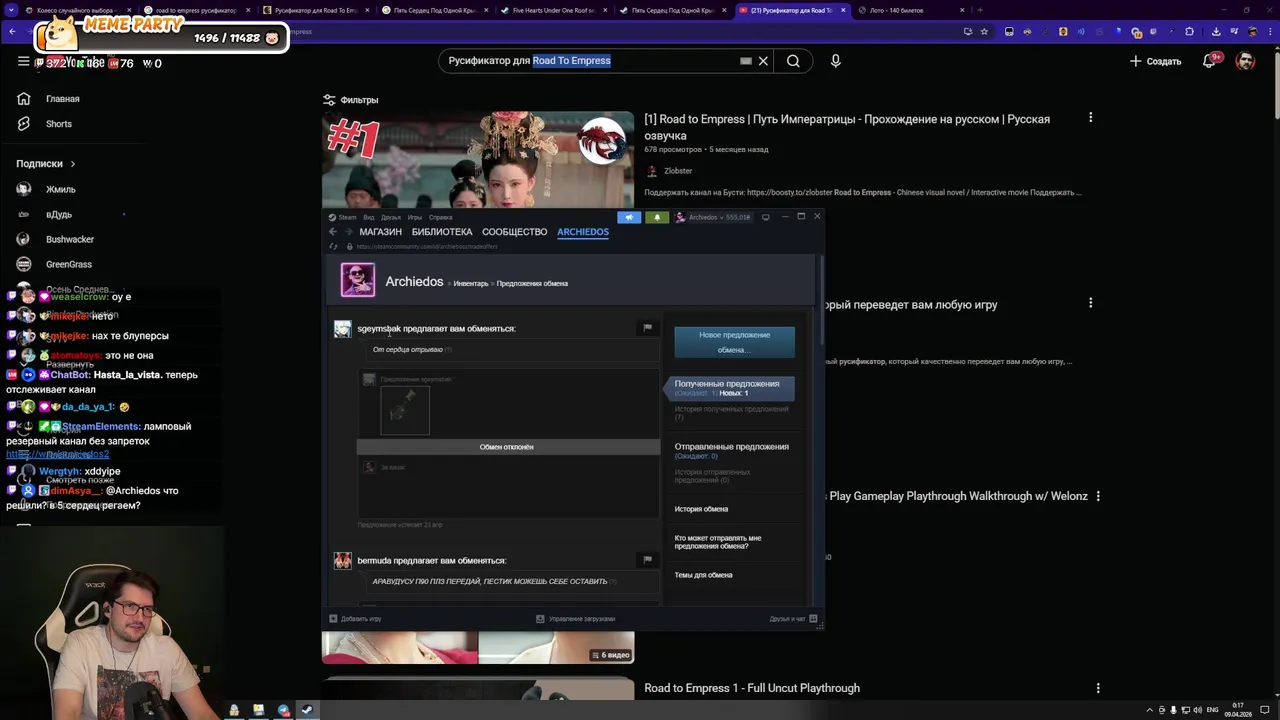This screenshot has width=1280, height=720.
Task: Open the three-dot menu for Zlobster video
Action: pyautogui.click(x=1090, y=118)
